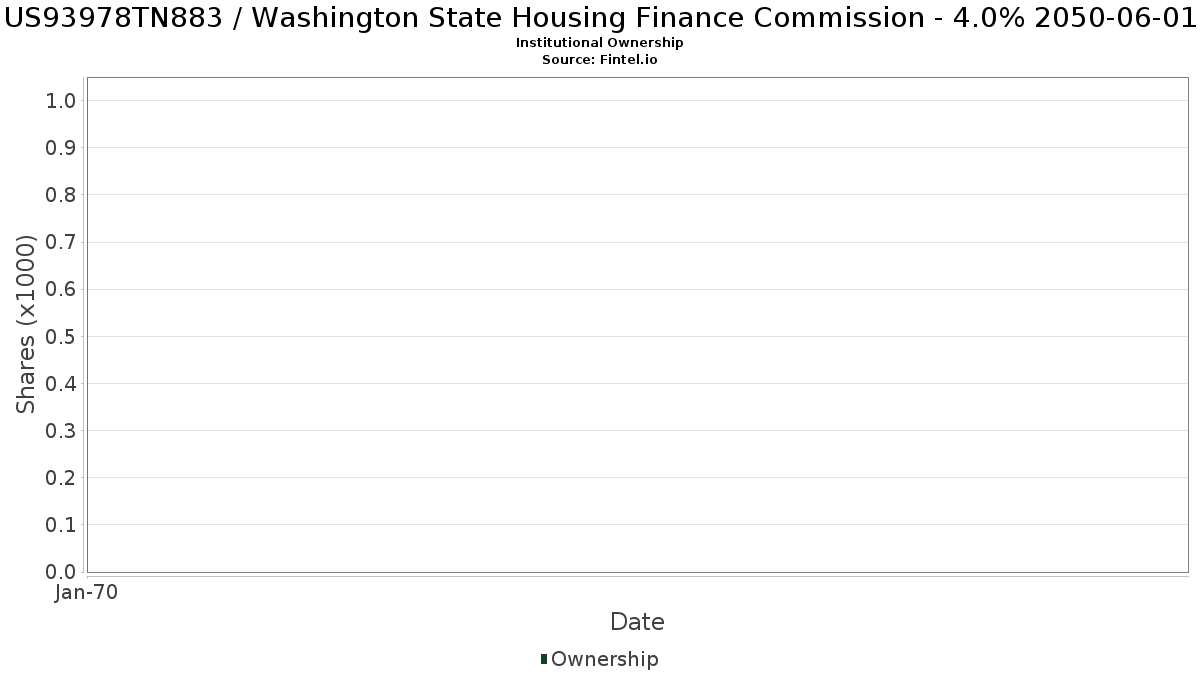Click the 0.7 y-axis tick label

(x=61, y=242)
